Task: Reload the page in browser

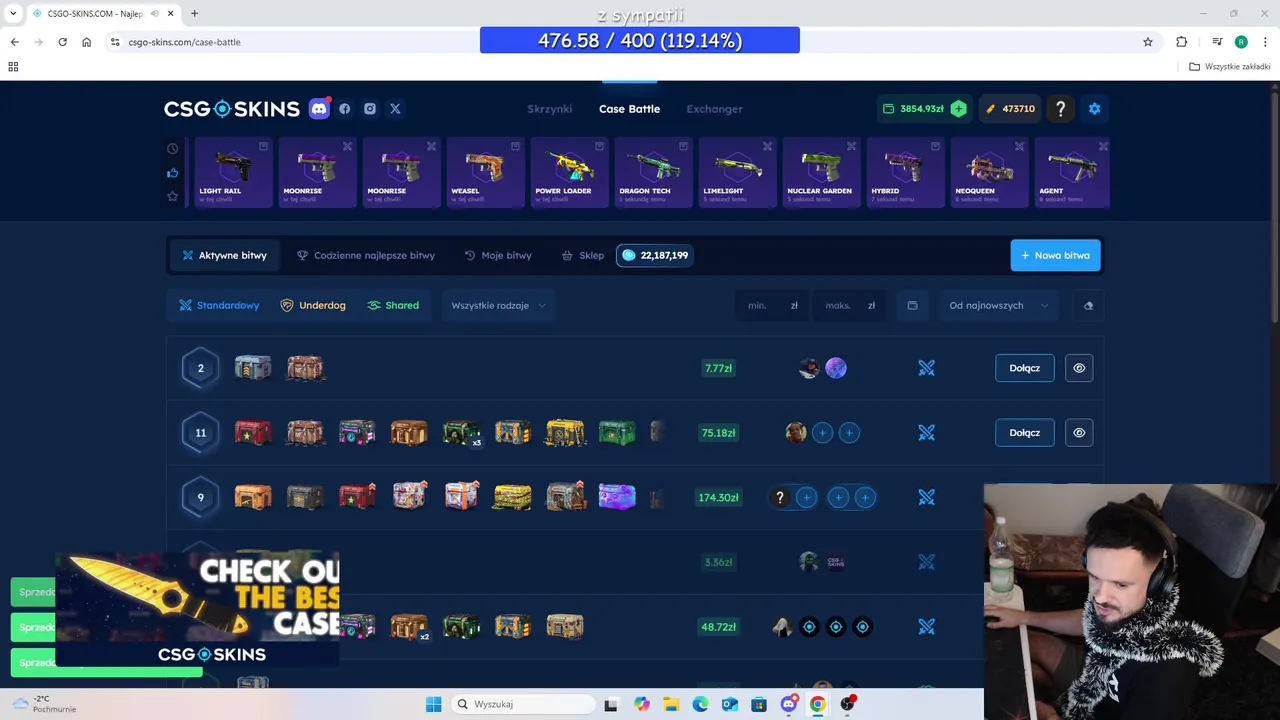Action: (62, 42)
